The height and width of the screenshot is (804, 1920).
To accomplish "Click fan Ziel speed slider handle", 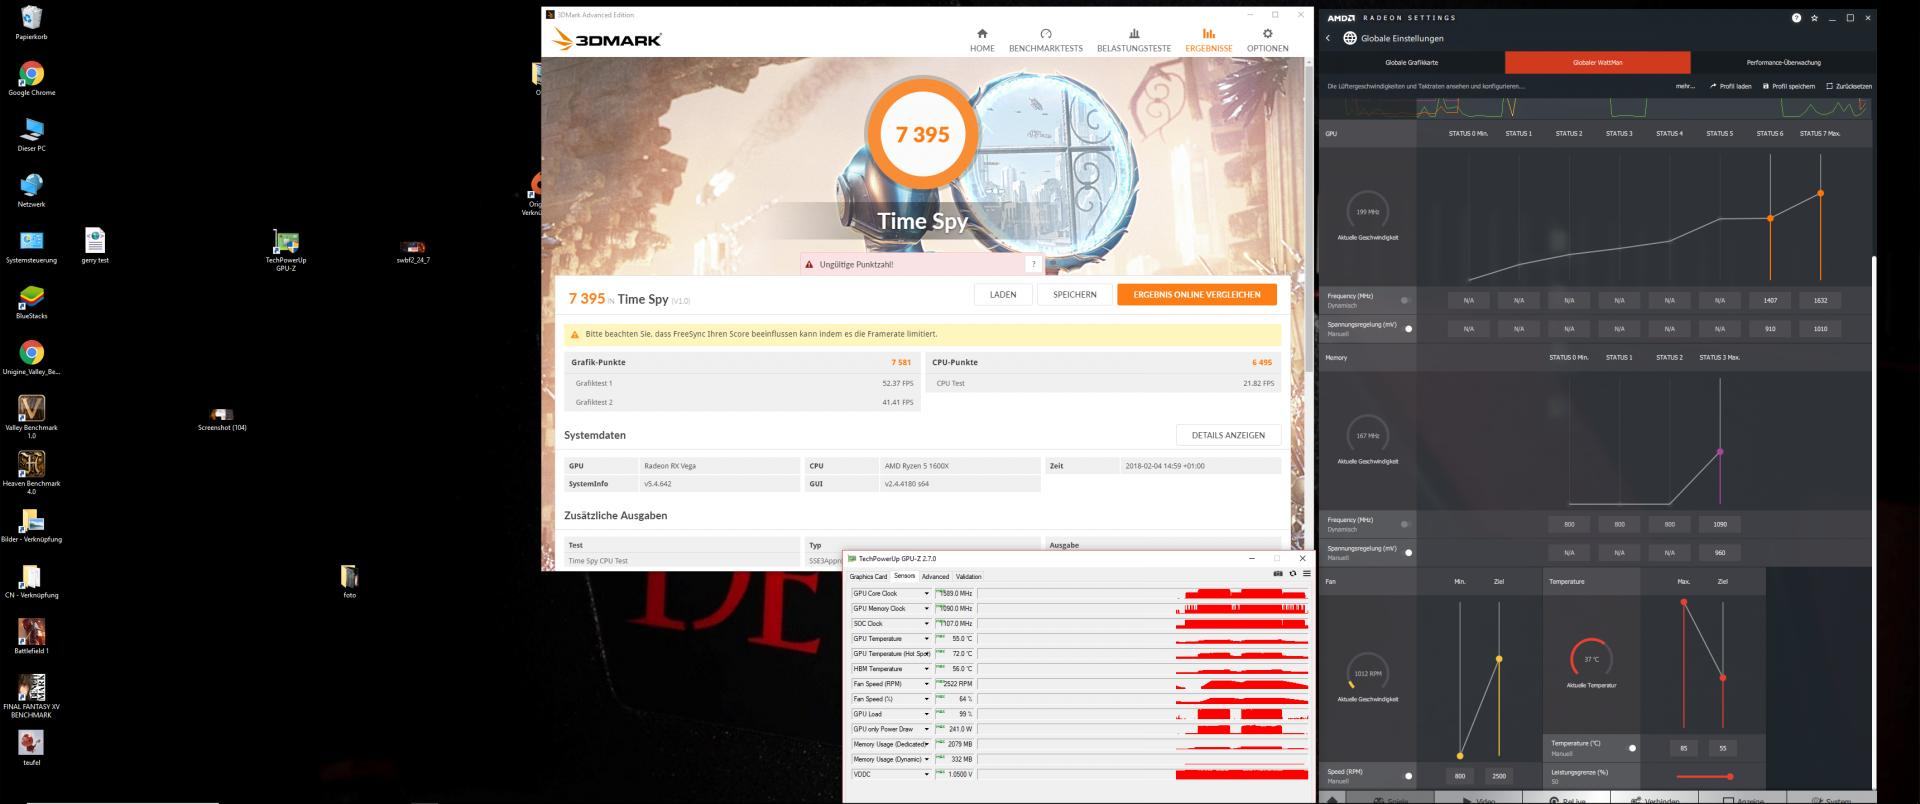I will (1498, 659).
